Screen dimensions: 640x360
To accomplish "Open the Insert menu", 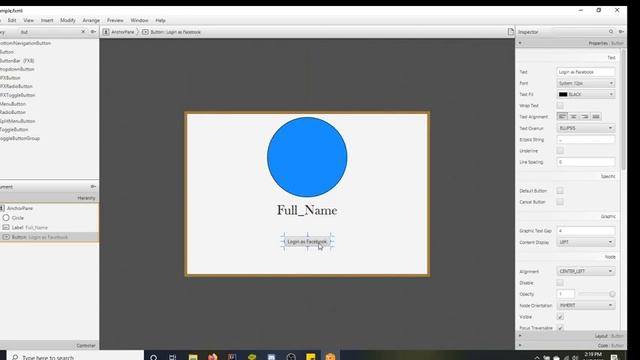I will 47,20.
